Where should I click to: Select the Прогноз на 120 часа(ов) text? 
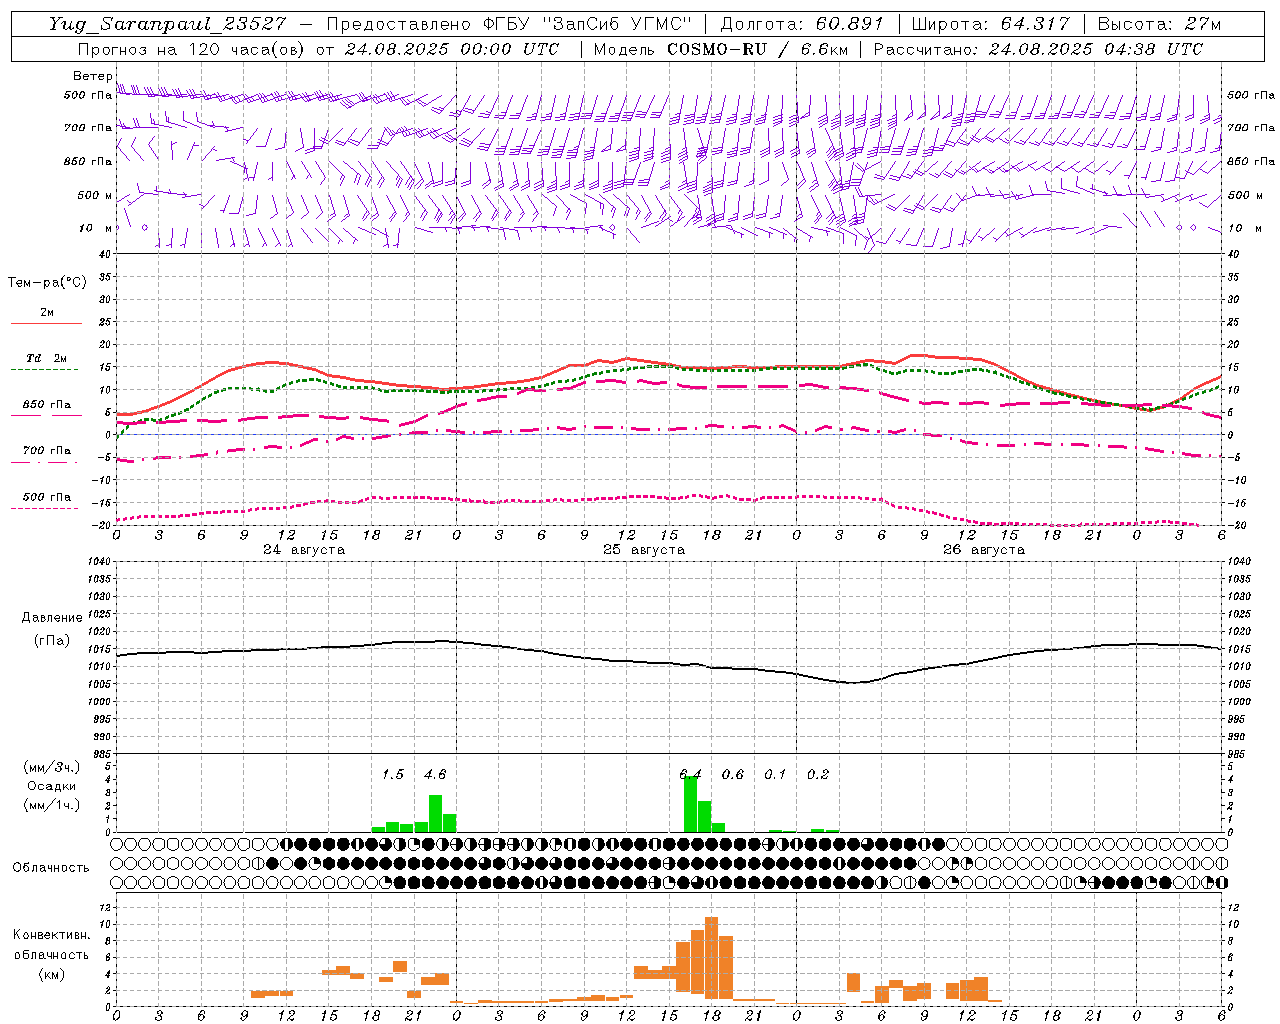coord(192,49)
